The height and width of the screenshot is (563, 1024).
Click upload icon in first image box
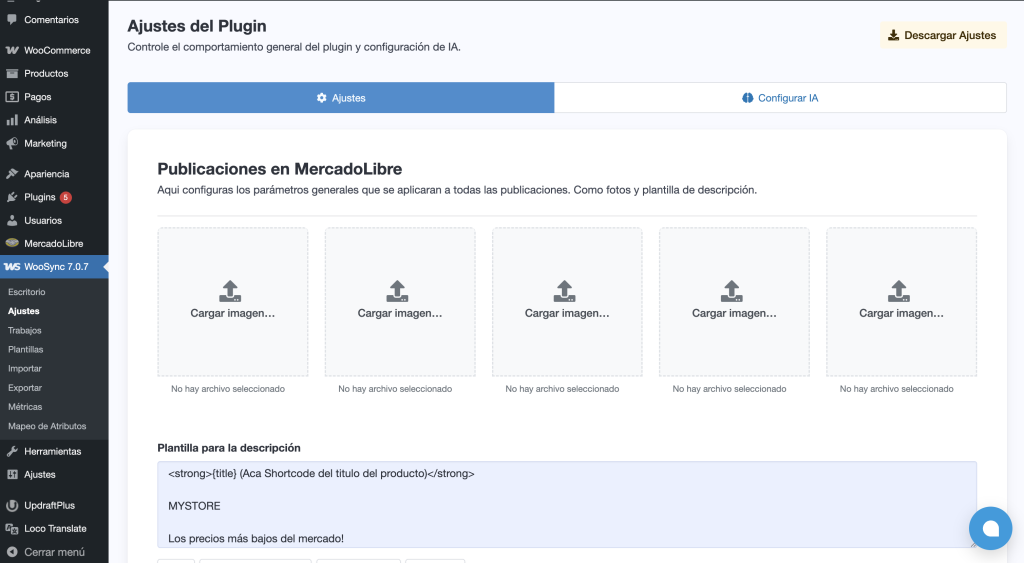click(x=230, y=291)
